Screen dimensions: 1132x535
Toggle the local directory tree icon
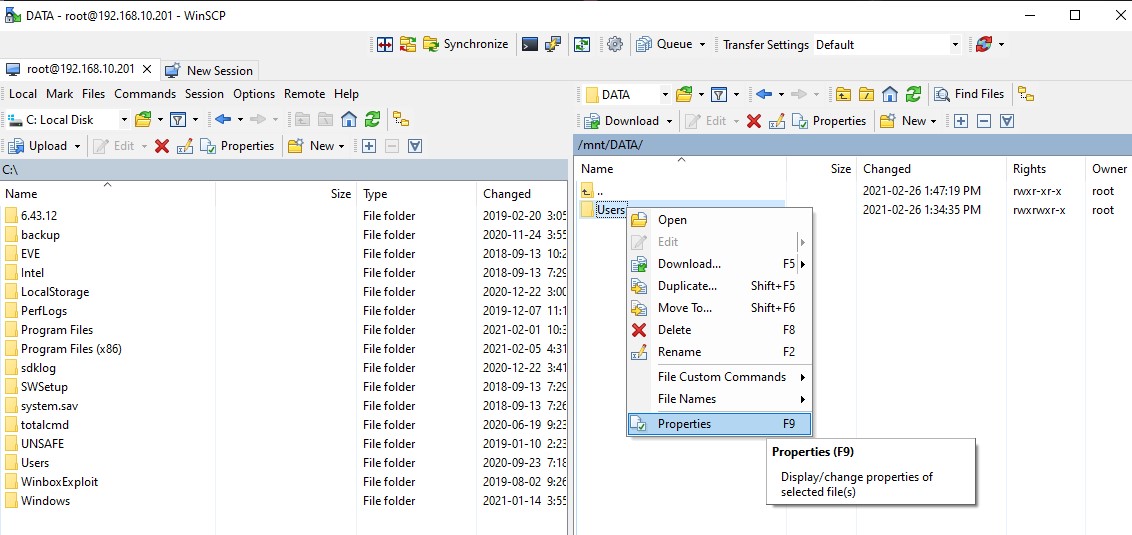(401, 120)
